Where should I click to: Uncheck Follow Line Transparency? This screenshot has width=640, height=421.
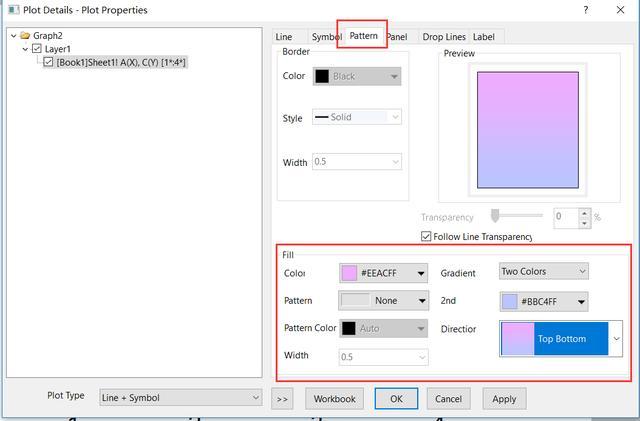pyautogui.click(x=426, y=236)
